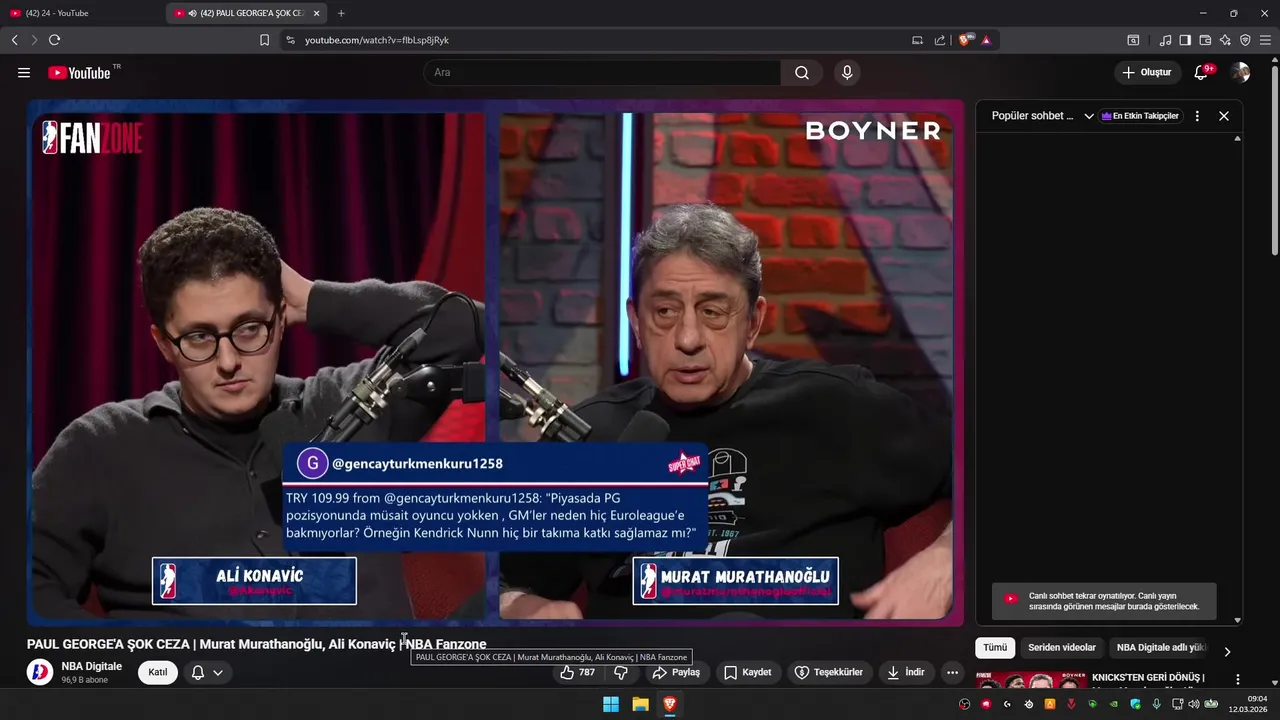Click the address bar URL
This screenshot has height=720, width=1280.
[377, 40]
